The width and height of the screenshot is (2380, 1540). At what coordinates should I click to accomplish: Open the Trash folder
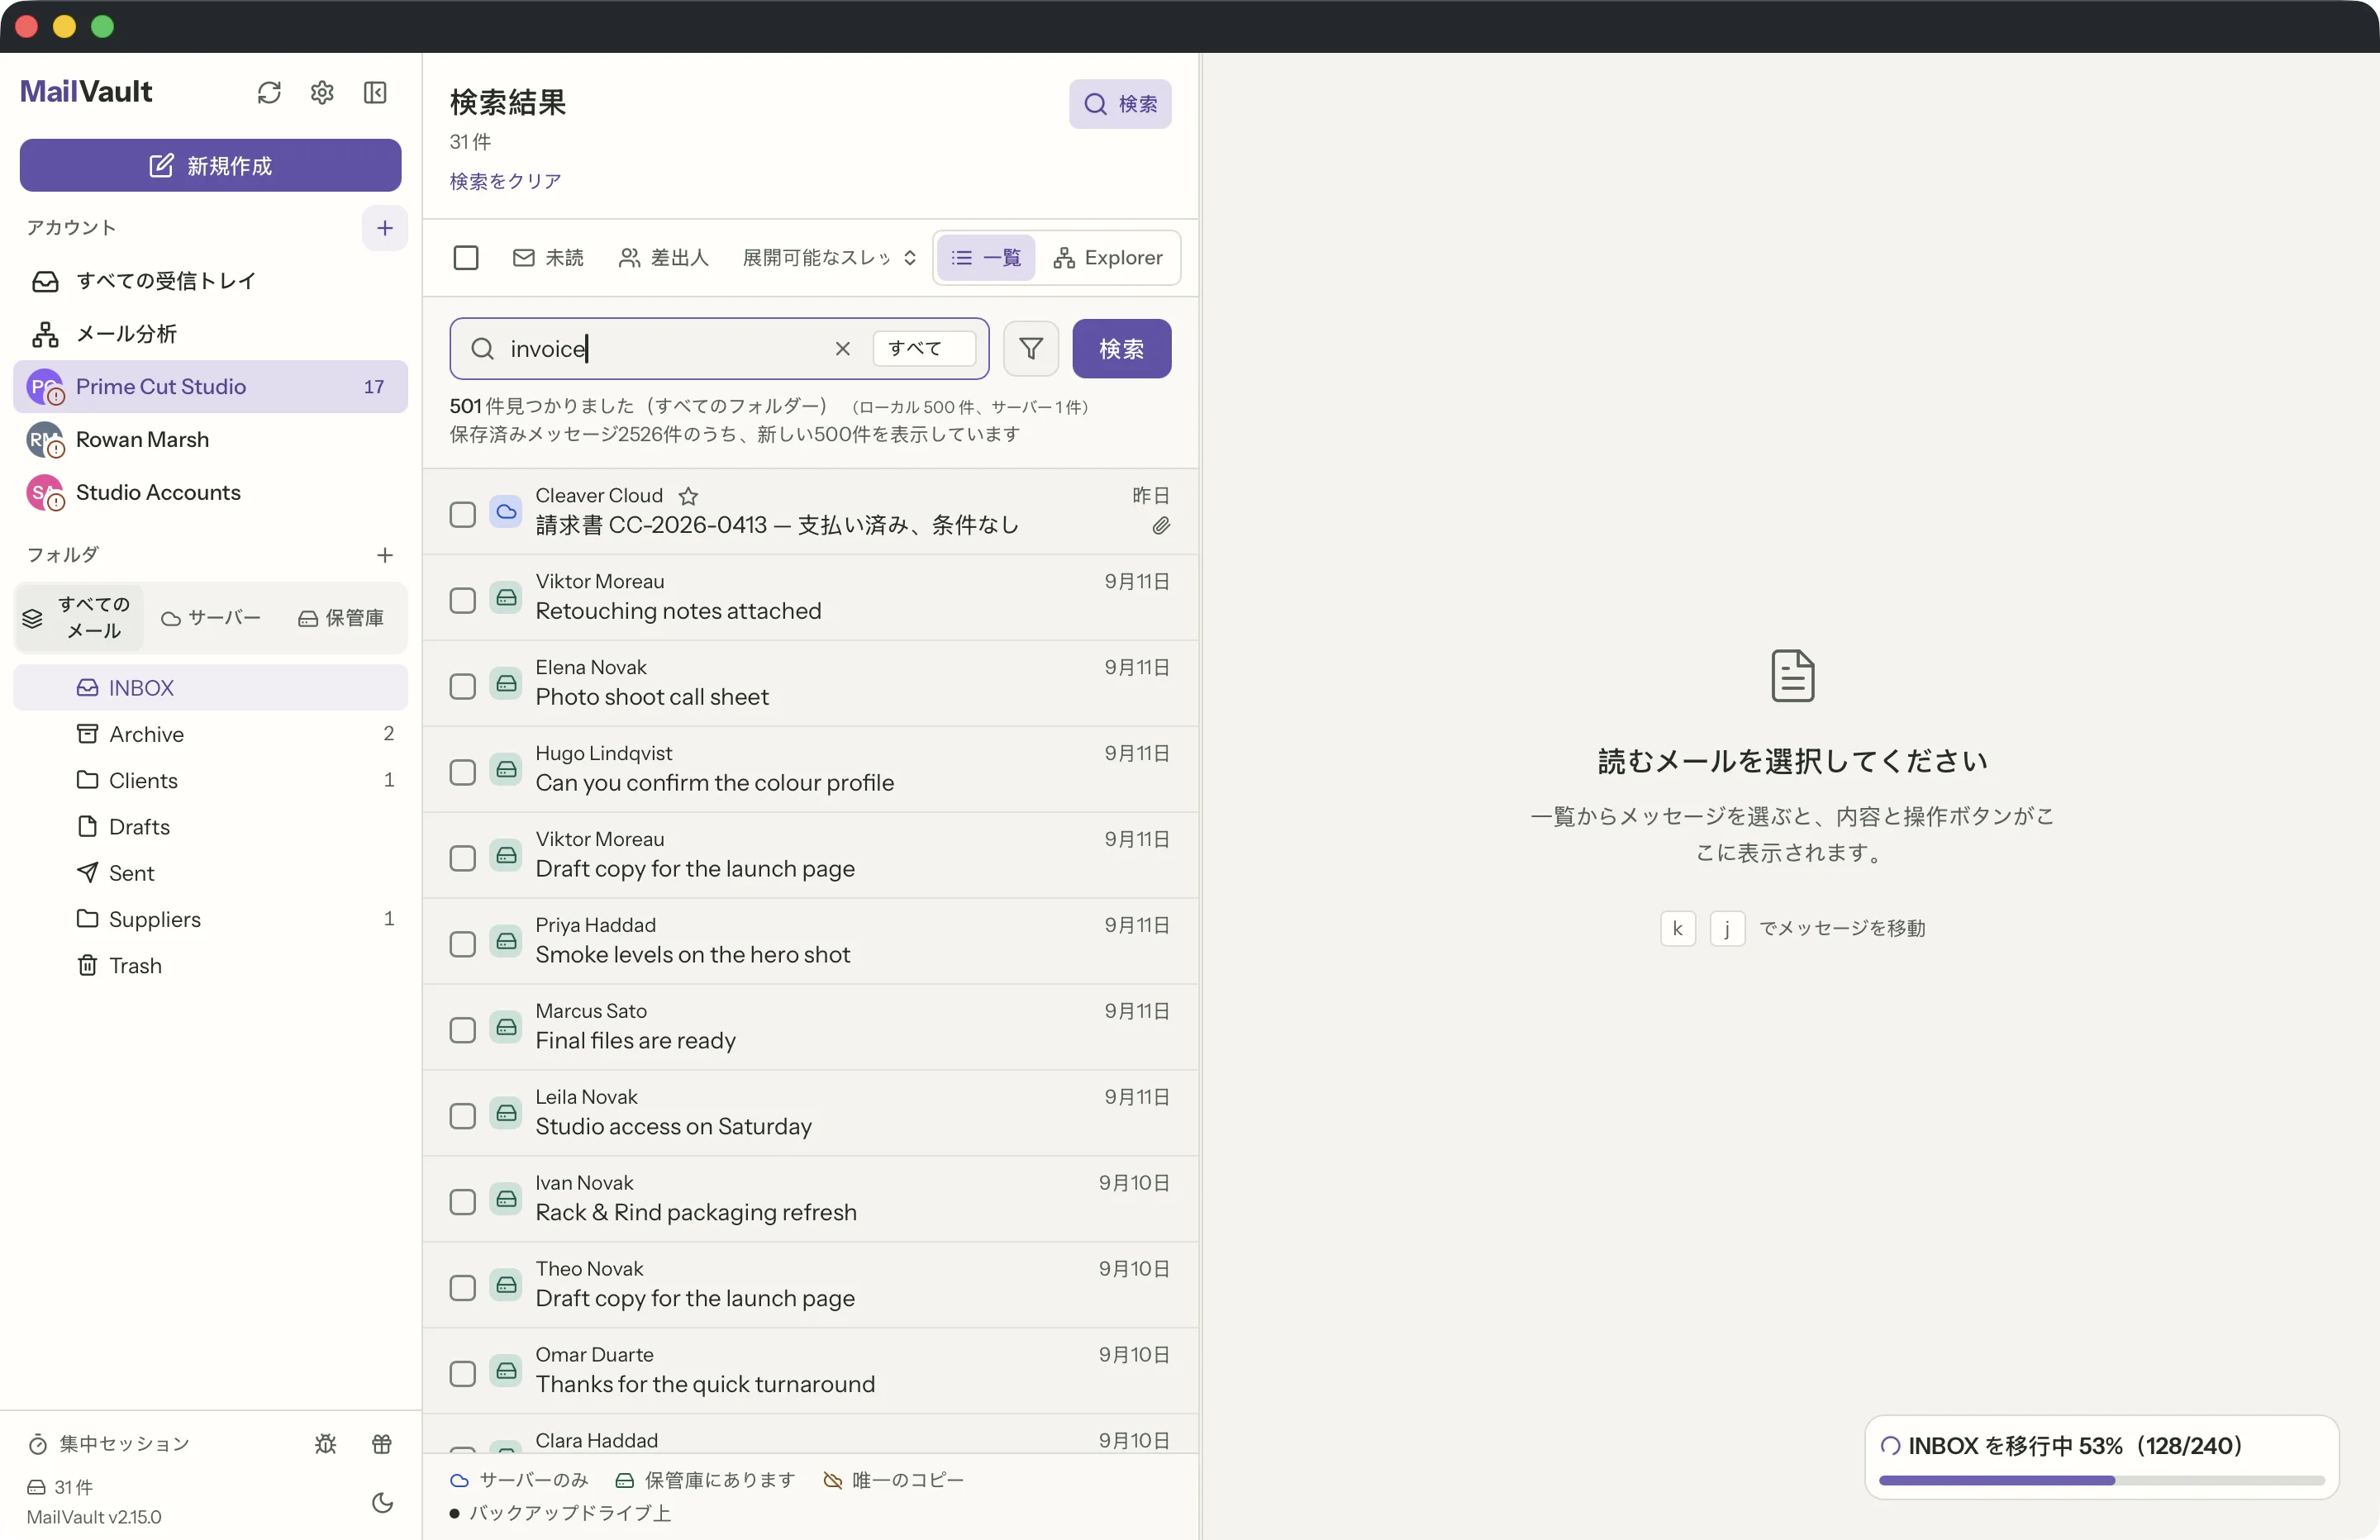210,966
